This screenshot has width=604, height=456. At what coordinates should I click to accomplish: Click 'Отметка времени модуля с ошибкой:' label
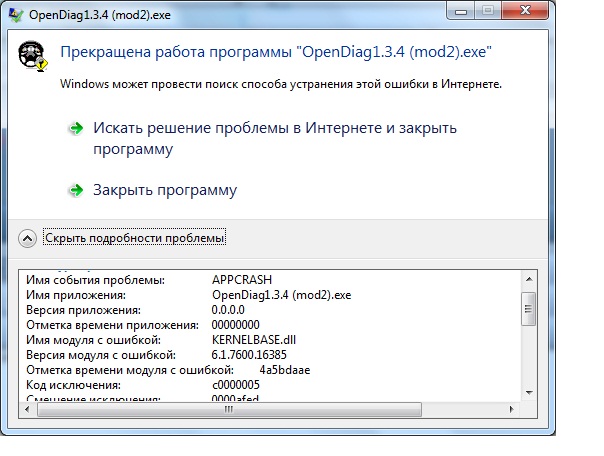coord(130,370)
